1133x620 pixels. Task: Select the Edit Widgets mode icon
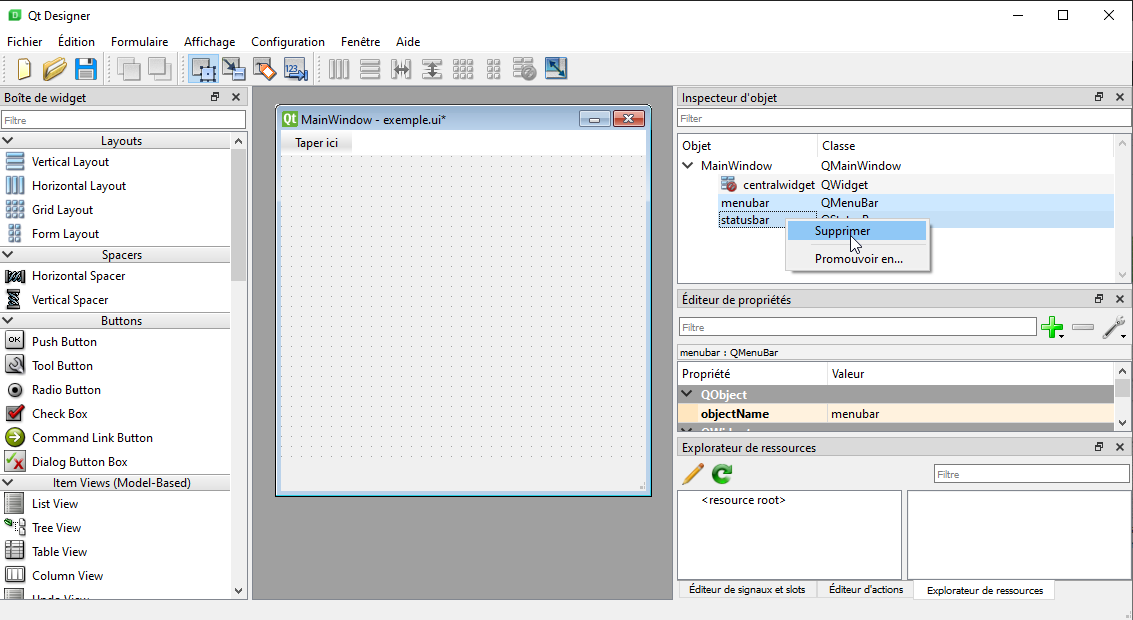(x=204, y=69)
